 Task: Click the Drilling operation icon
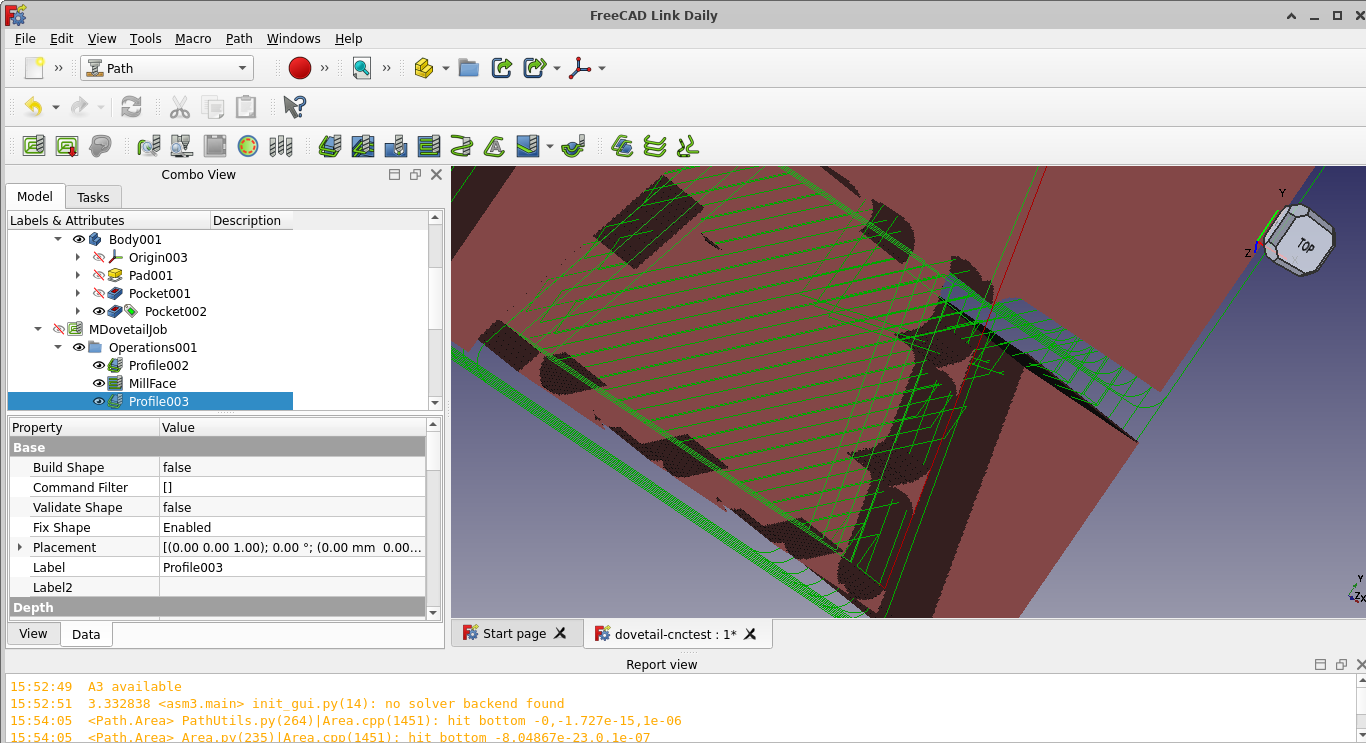pyautogui.click(x=396, y=146)
